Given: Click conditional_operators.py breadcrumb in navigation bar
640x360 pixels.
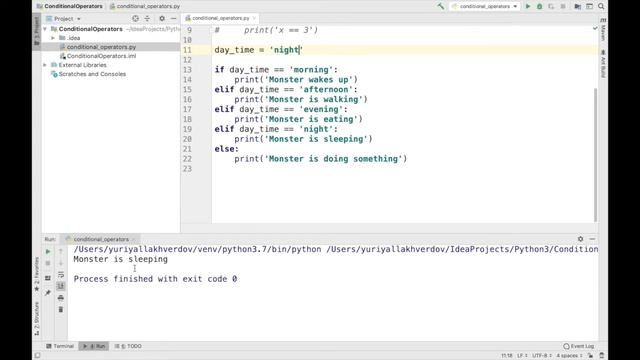Looking at the screenshot, I should coord(145,6).
